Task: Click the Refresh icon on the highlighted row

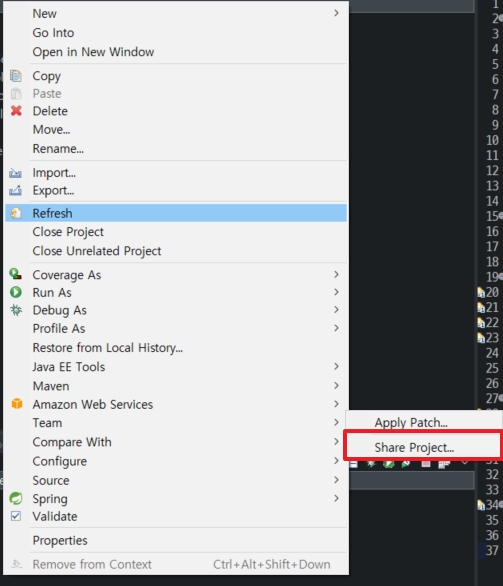Action: (x=16, y=213)
